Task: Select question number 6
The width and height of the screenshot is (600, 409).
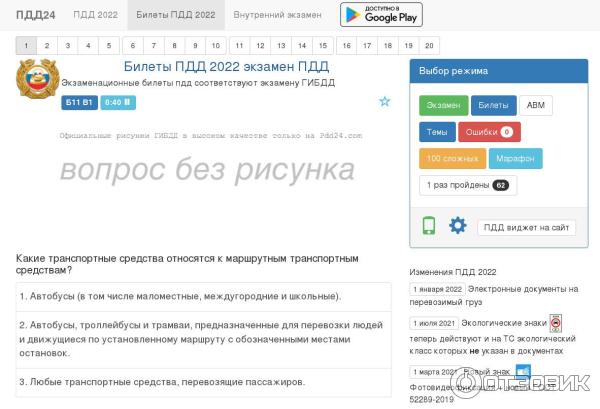Action: [133, 46]
